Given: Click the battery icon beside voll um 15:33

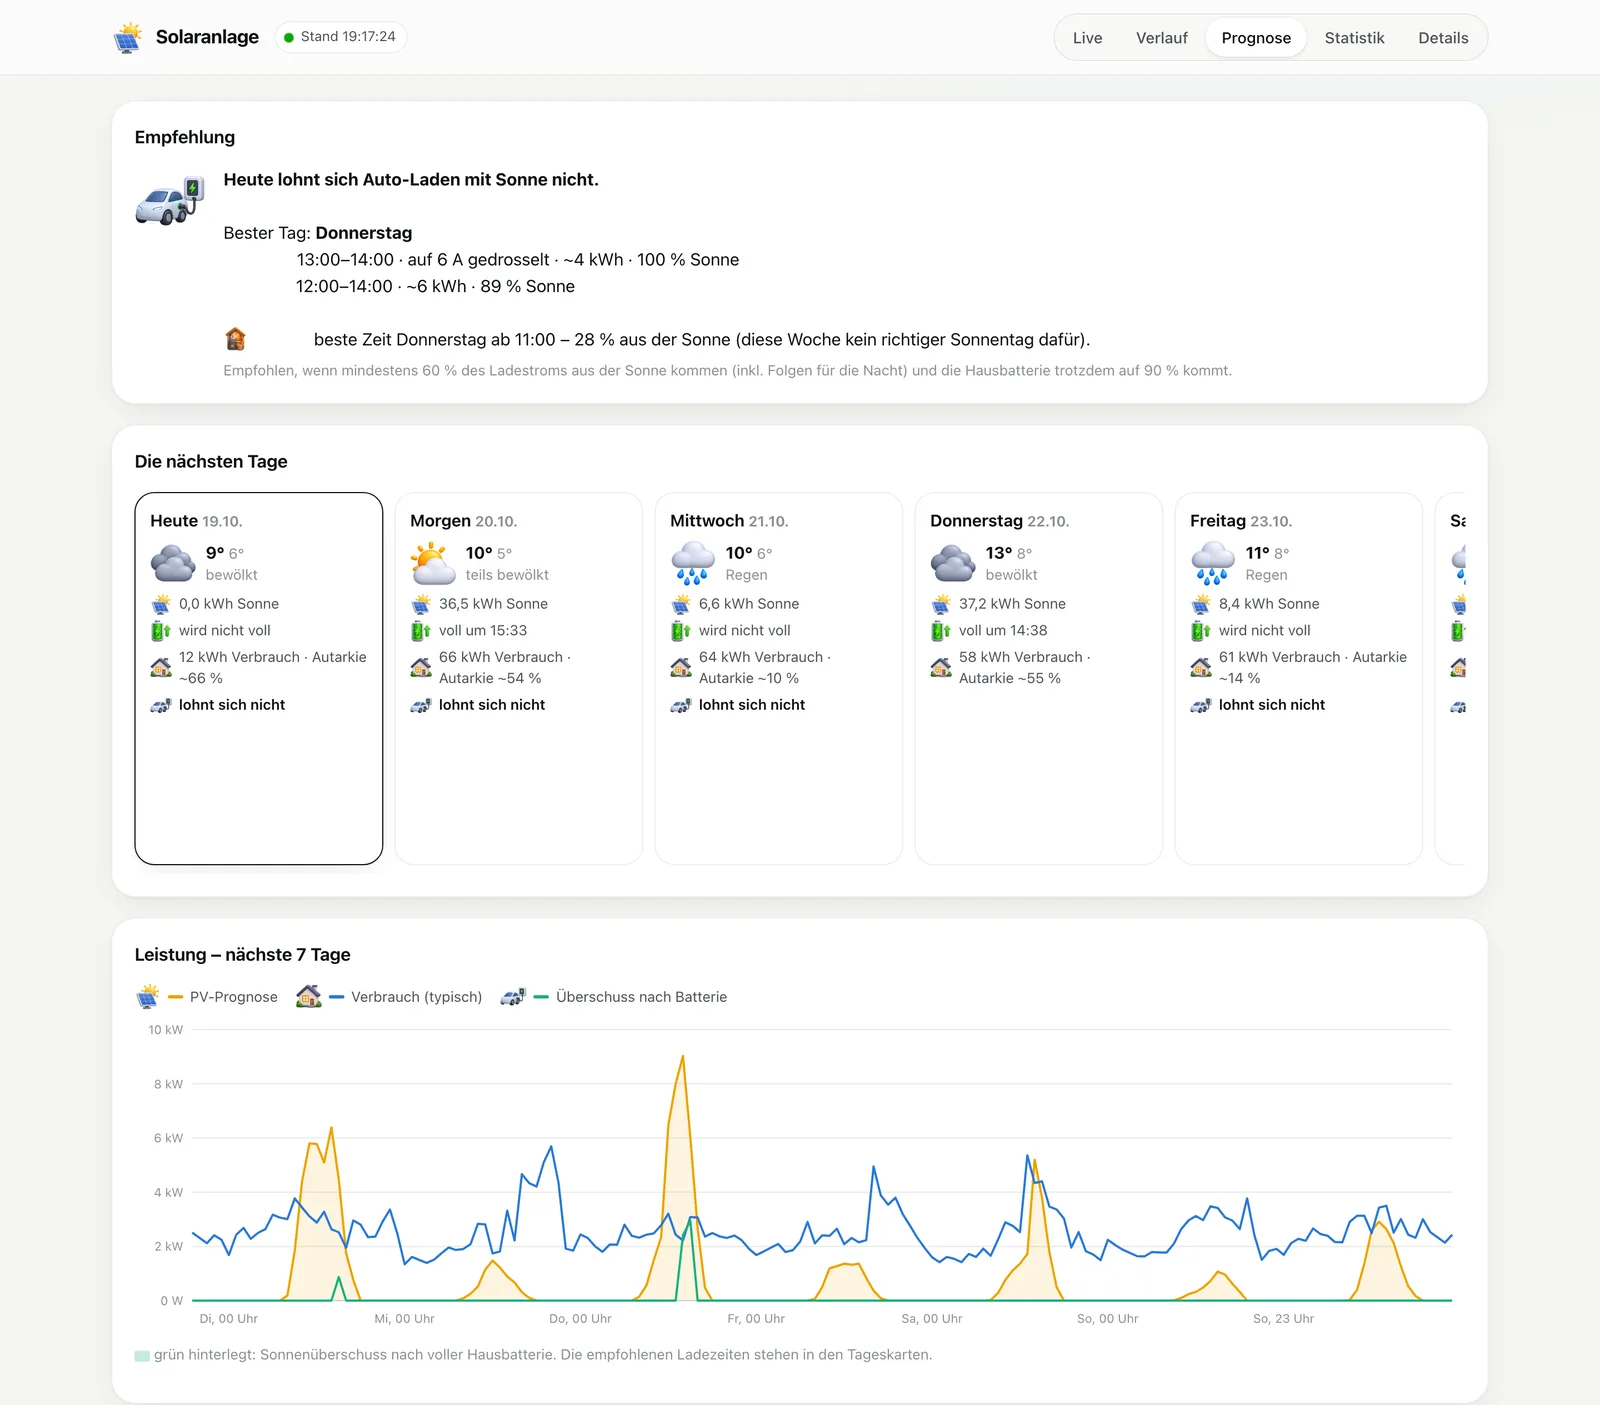Looking at the screenshot, I should click(421, 631).
